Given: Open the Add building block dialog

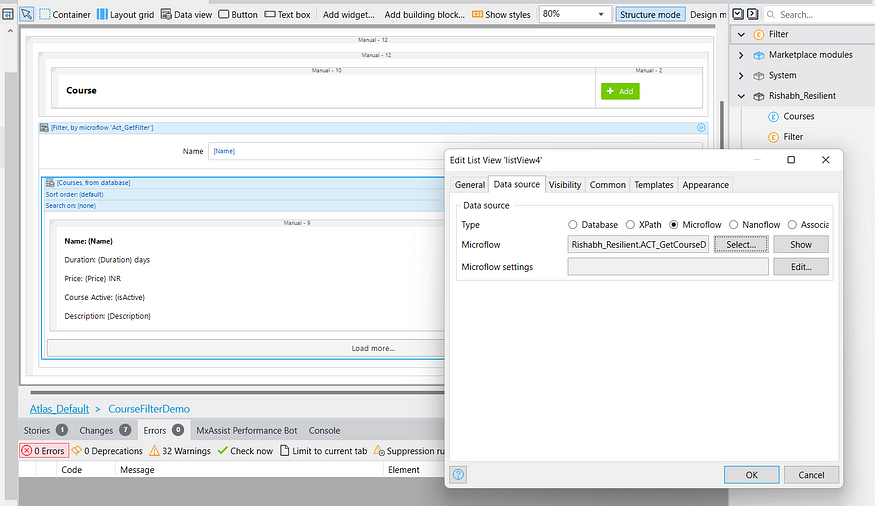Looking at the screenshot, I should point(424,15).
